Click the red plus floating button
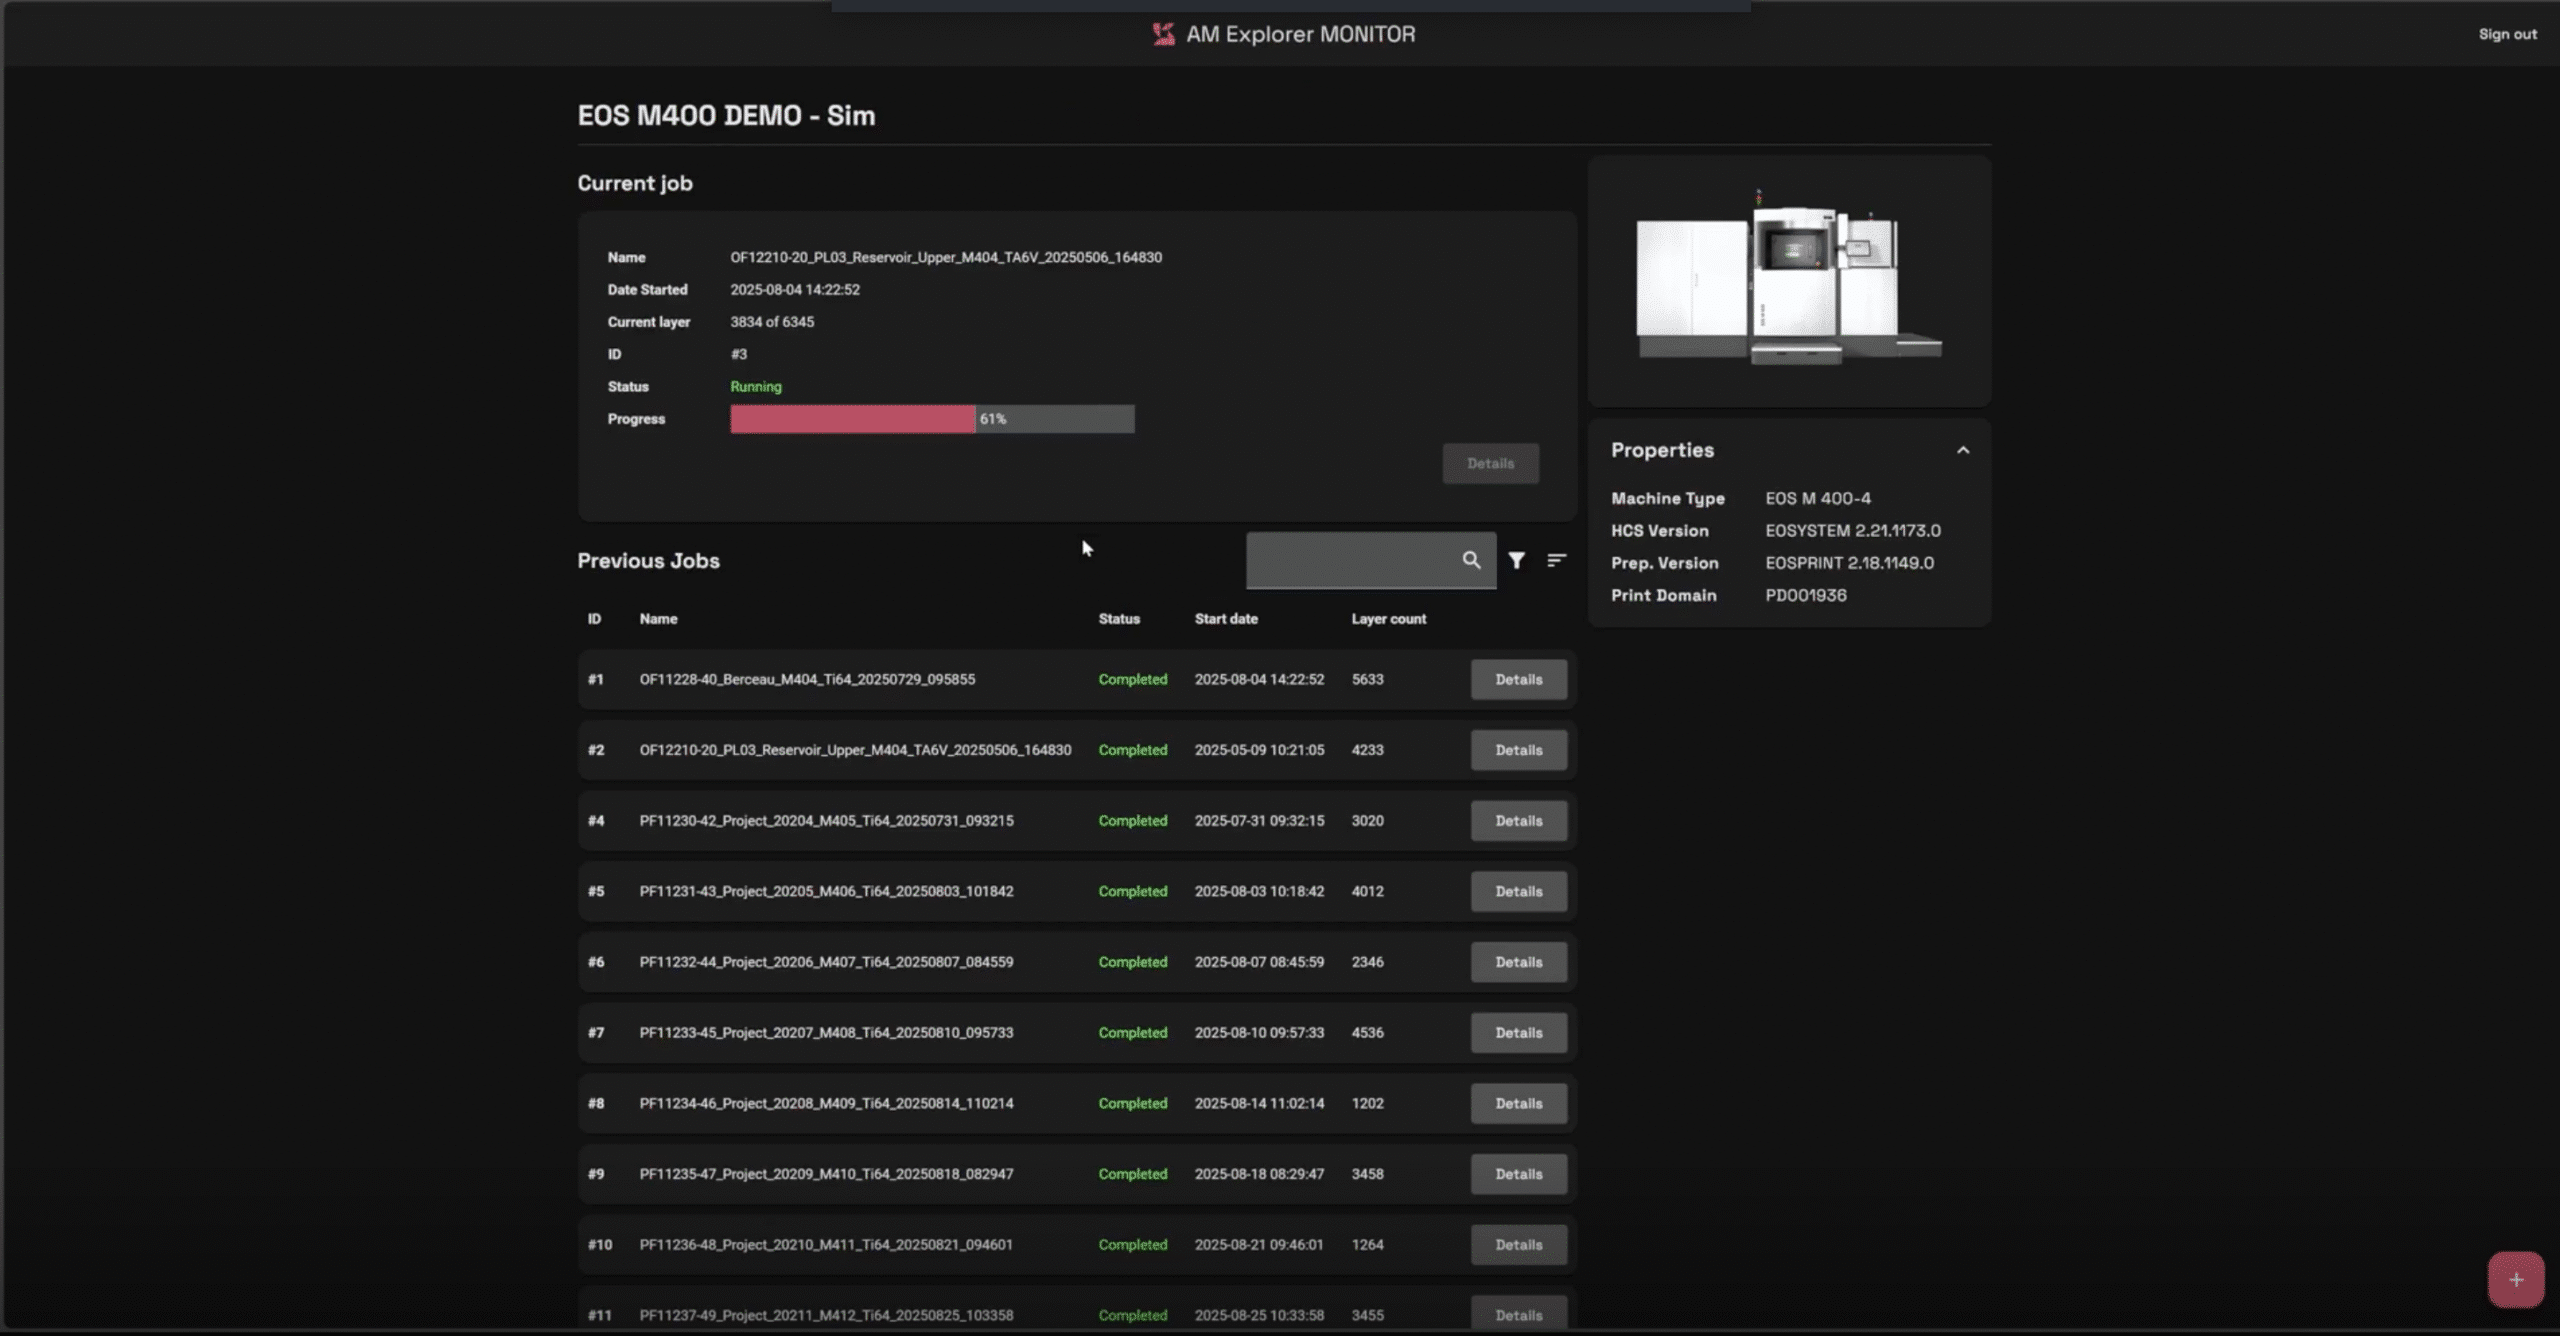The width and height of the screenshot is (2560, 1336). click(2515, 1279)
